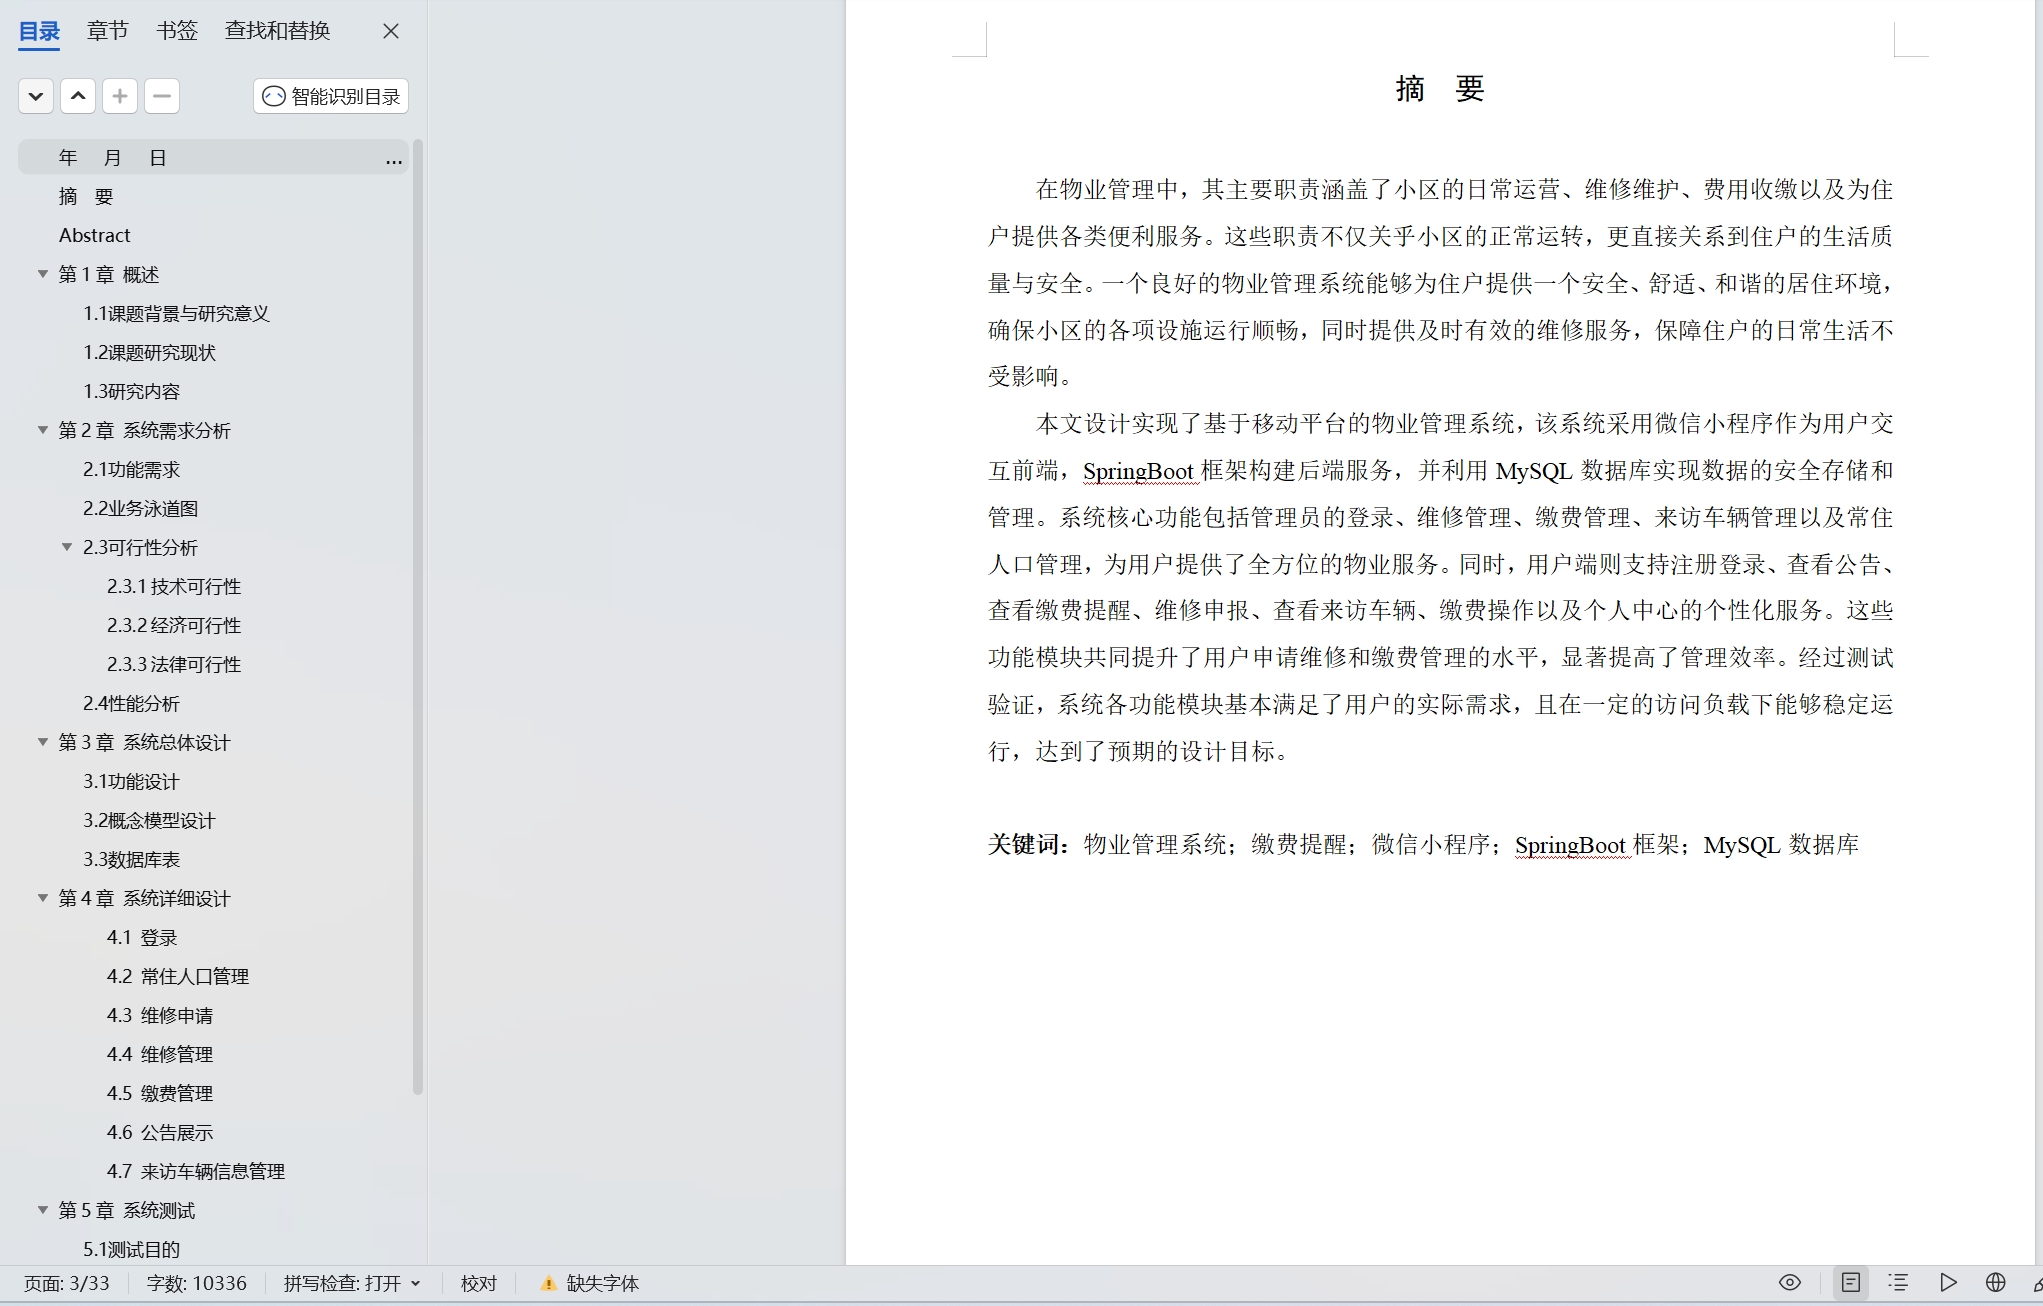Click 智能识别目录 button
Image resolution: width=2043 pixels, height=1306 pixels.
[331, 96]
